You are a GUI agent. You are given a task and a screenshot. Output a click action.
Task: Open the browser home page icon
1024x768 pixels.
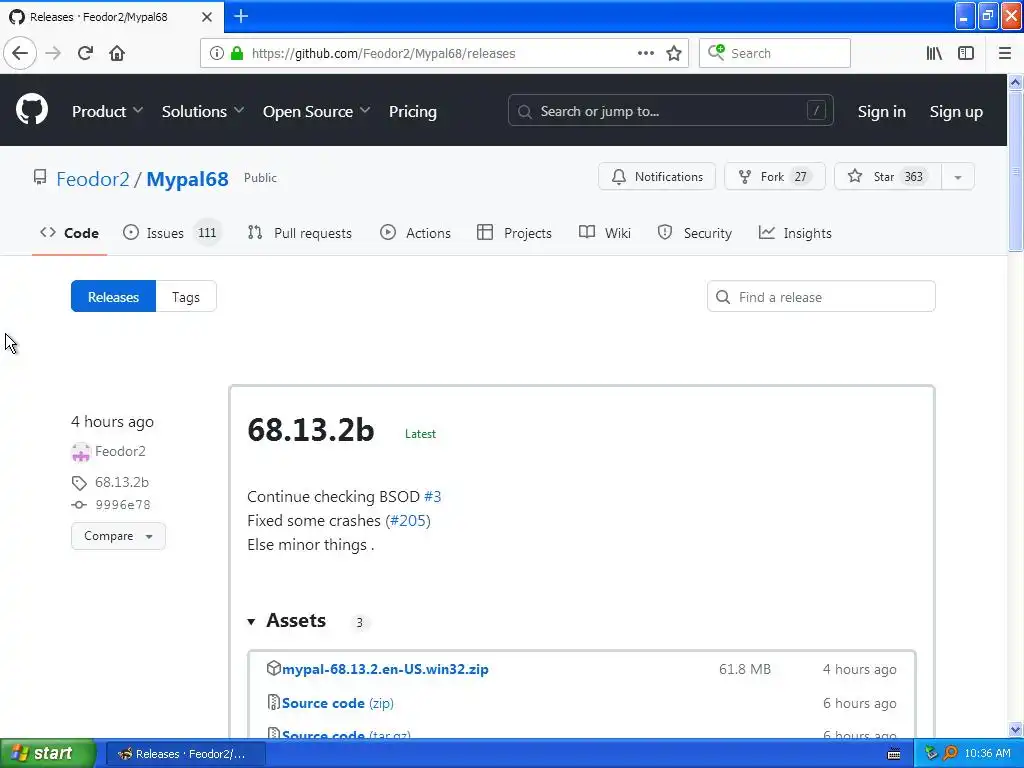[117, 53]
